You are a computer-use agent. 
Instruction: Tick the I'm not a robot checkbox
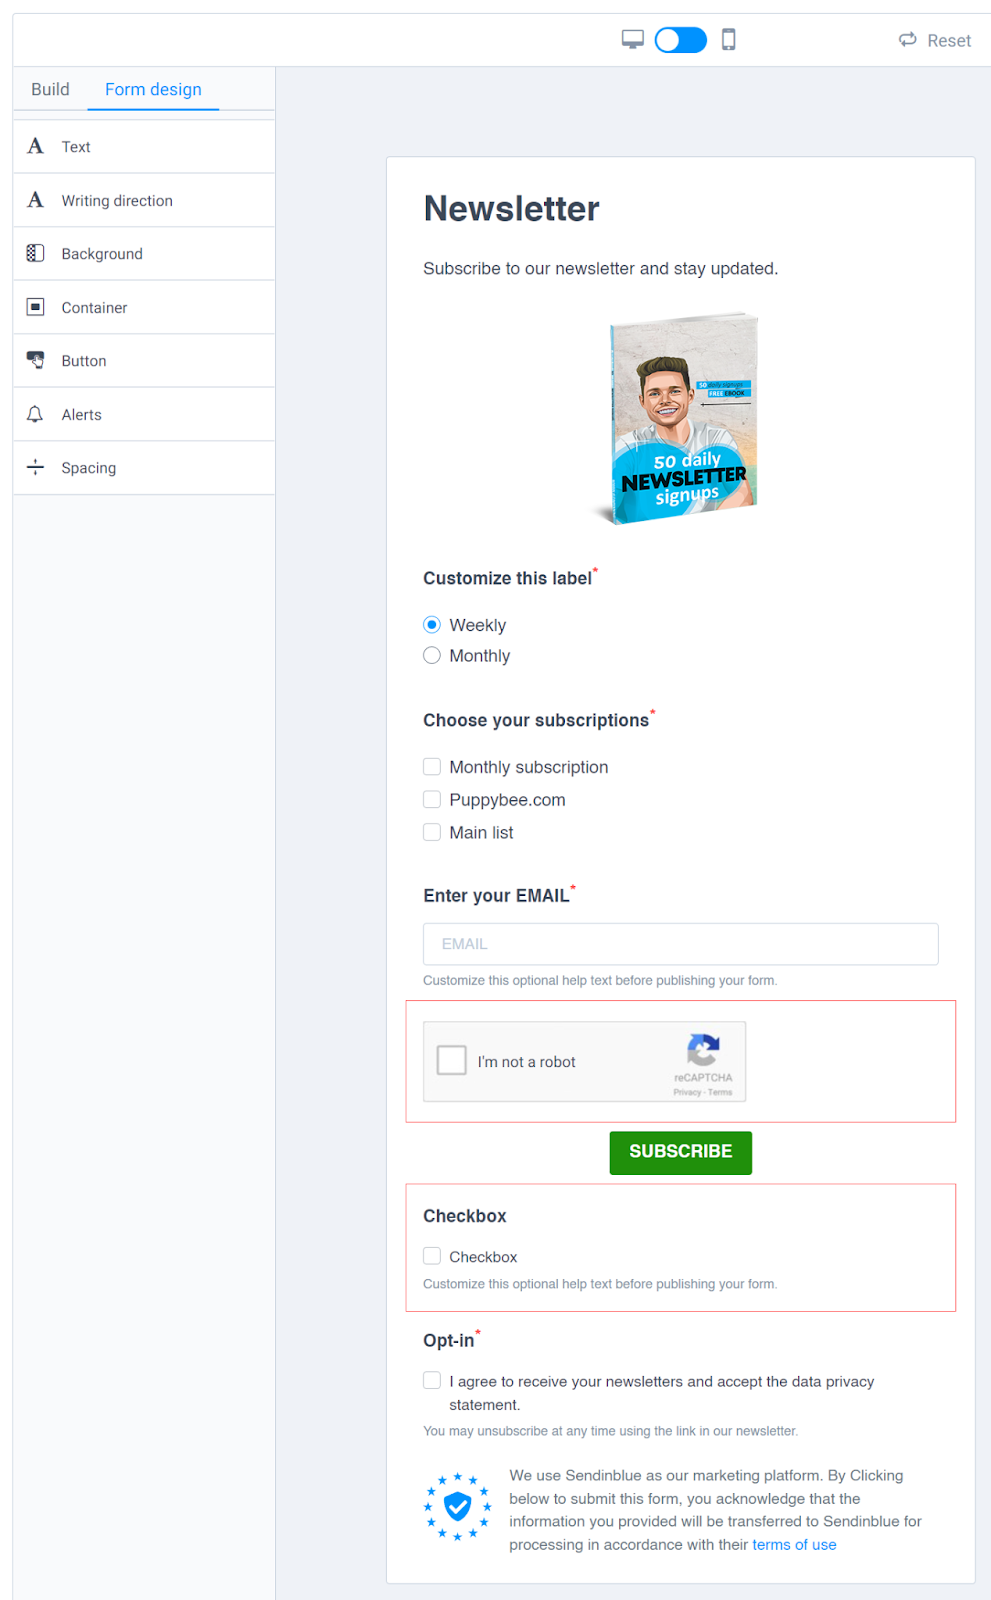[x=452, y=1060]
